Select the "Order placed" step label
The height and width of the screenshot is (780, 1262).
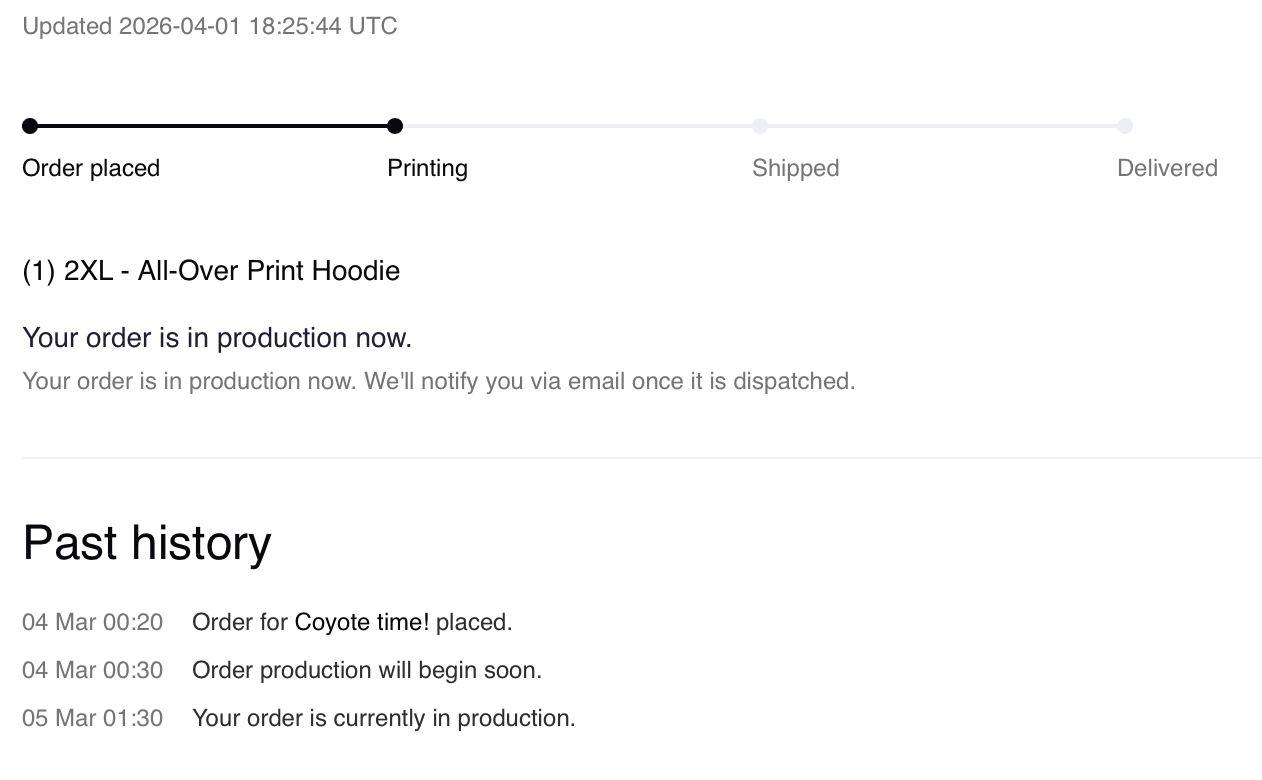click(x=91, y=168)
